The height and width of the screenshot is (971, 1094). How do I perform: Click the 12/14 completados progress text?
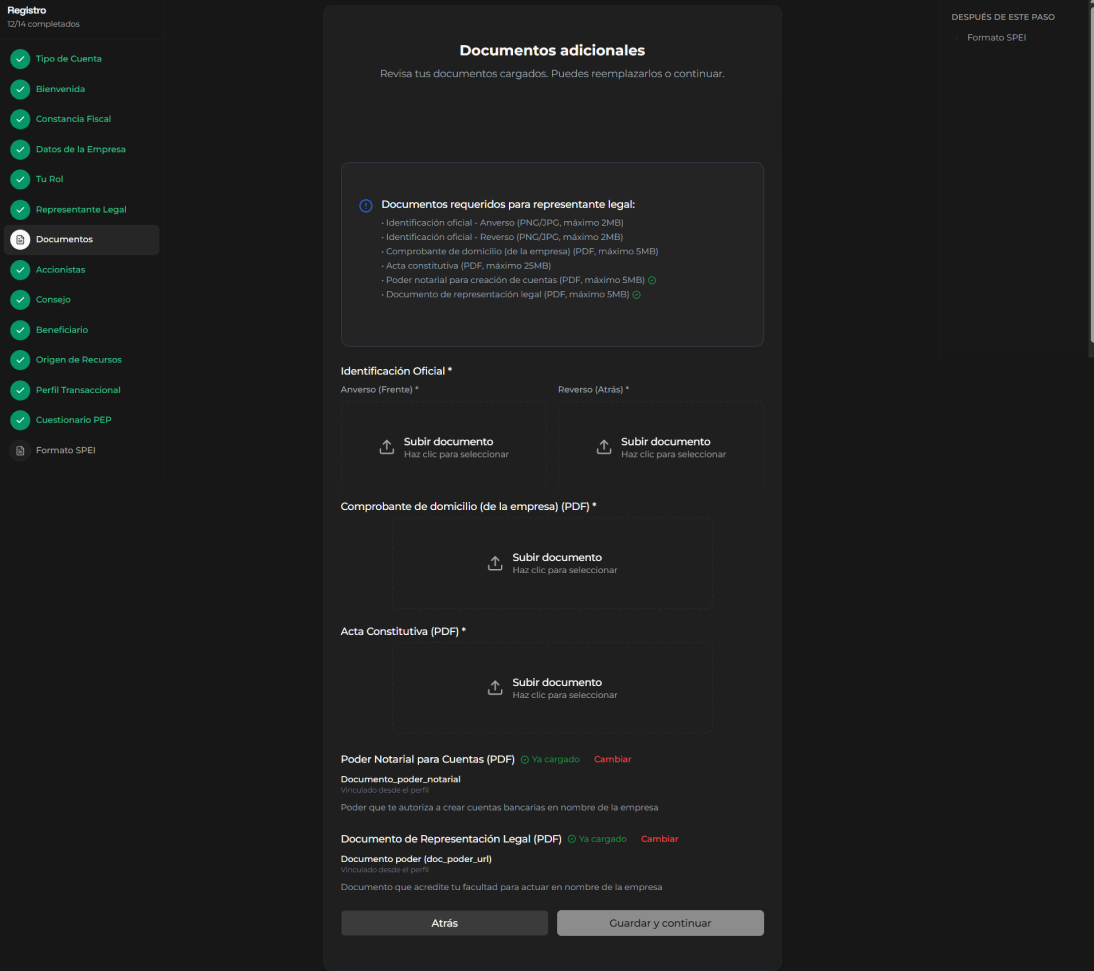coord(43,24)
